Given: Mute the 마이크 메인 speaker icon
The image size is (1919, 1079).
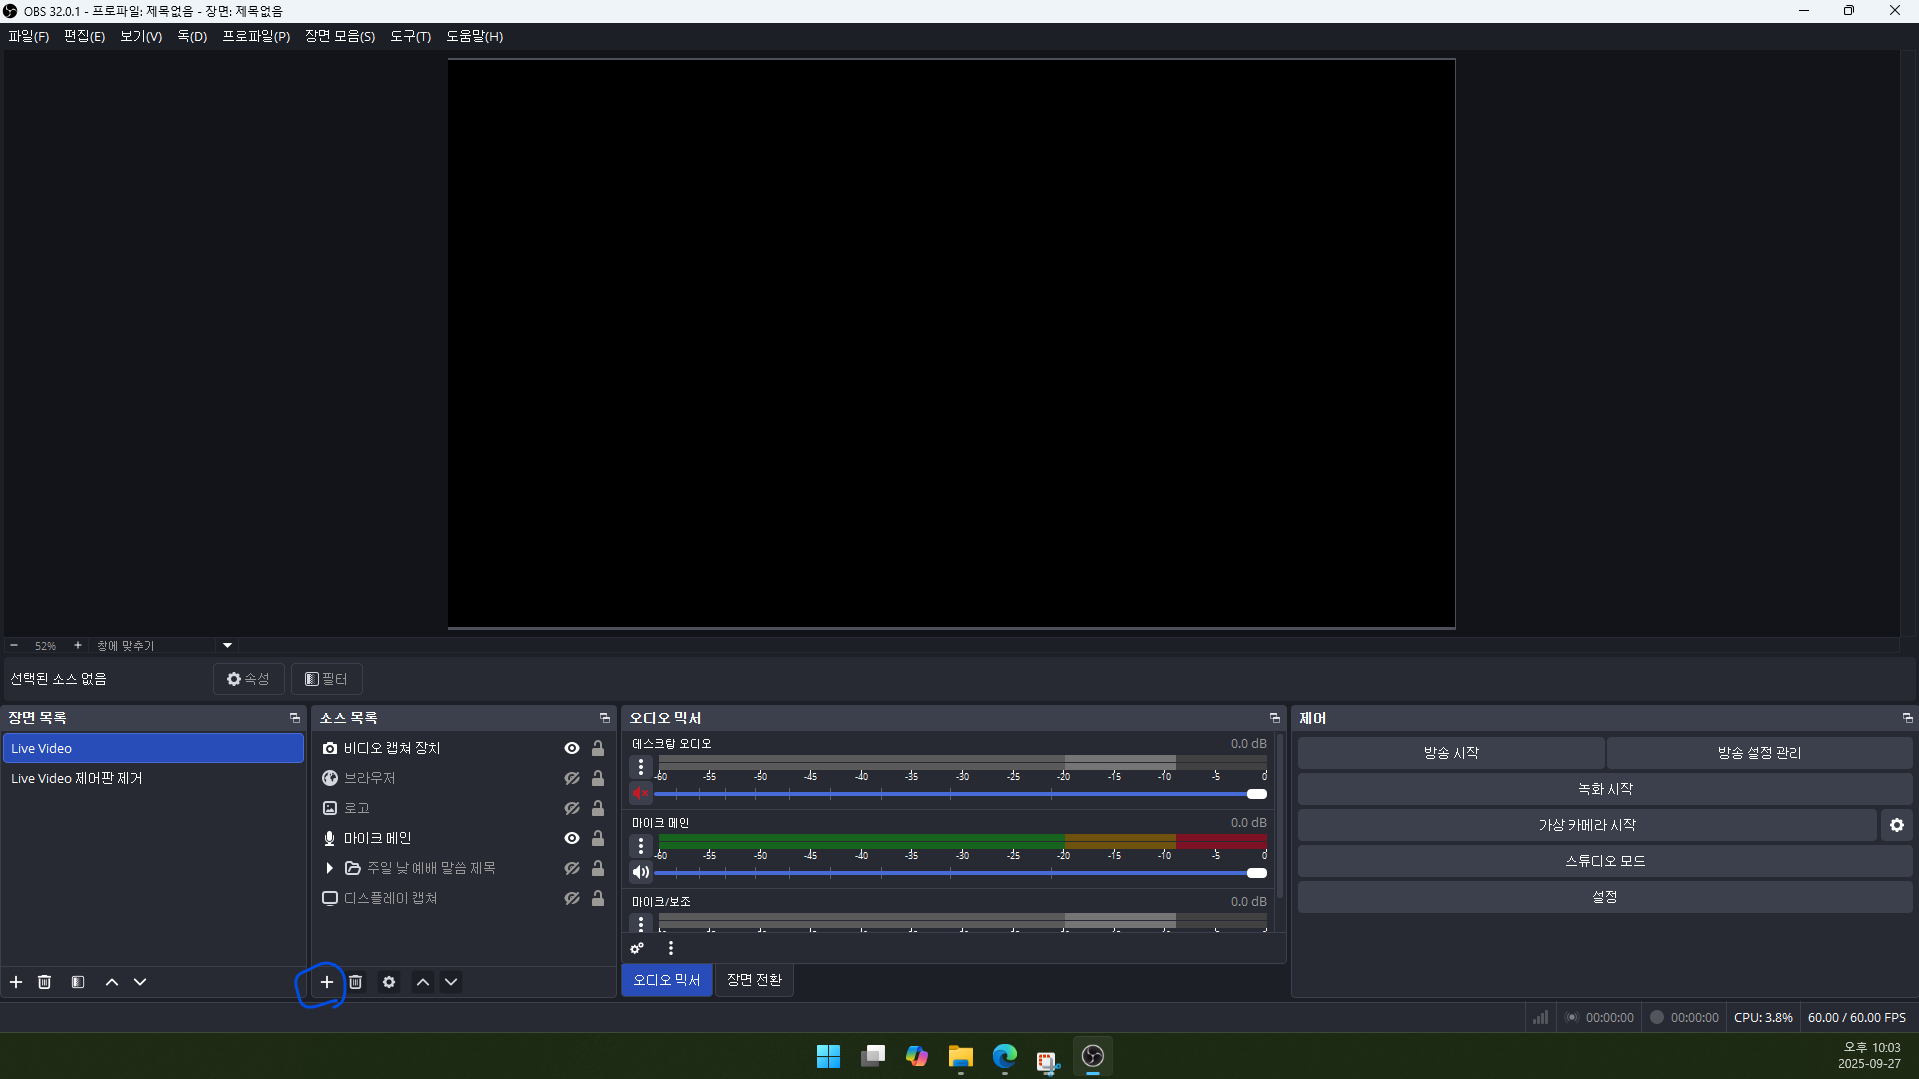Looking at the screenshot, I should point(641,872).
